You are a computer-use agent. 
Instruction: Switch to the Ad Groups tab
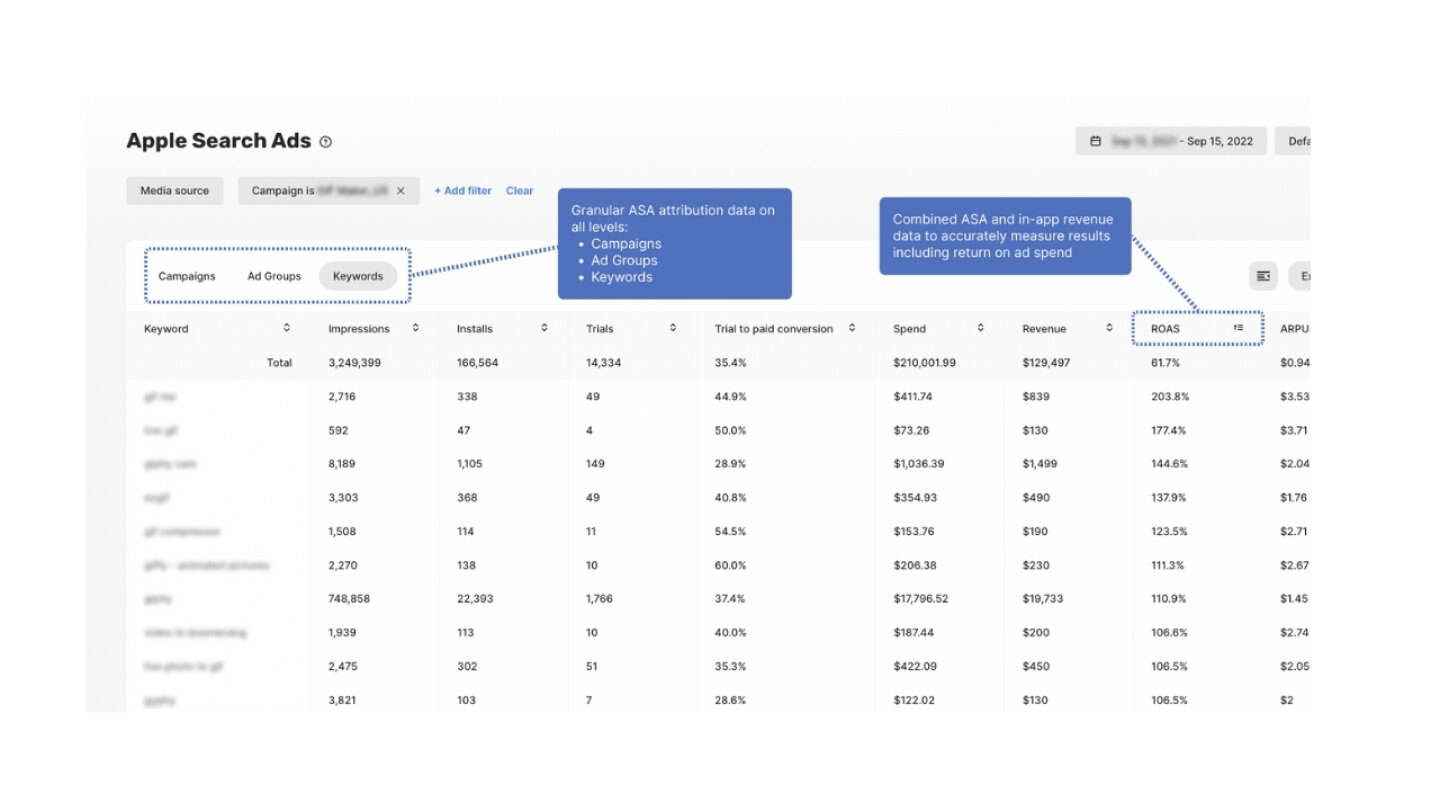274,276
